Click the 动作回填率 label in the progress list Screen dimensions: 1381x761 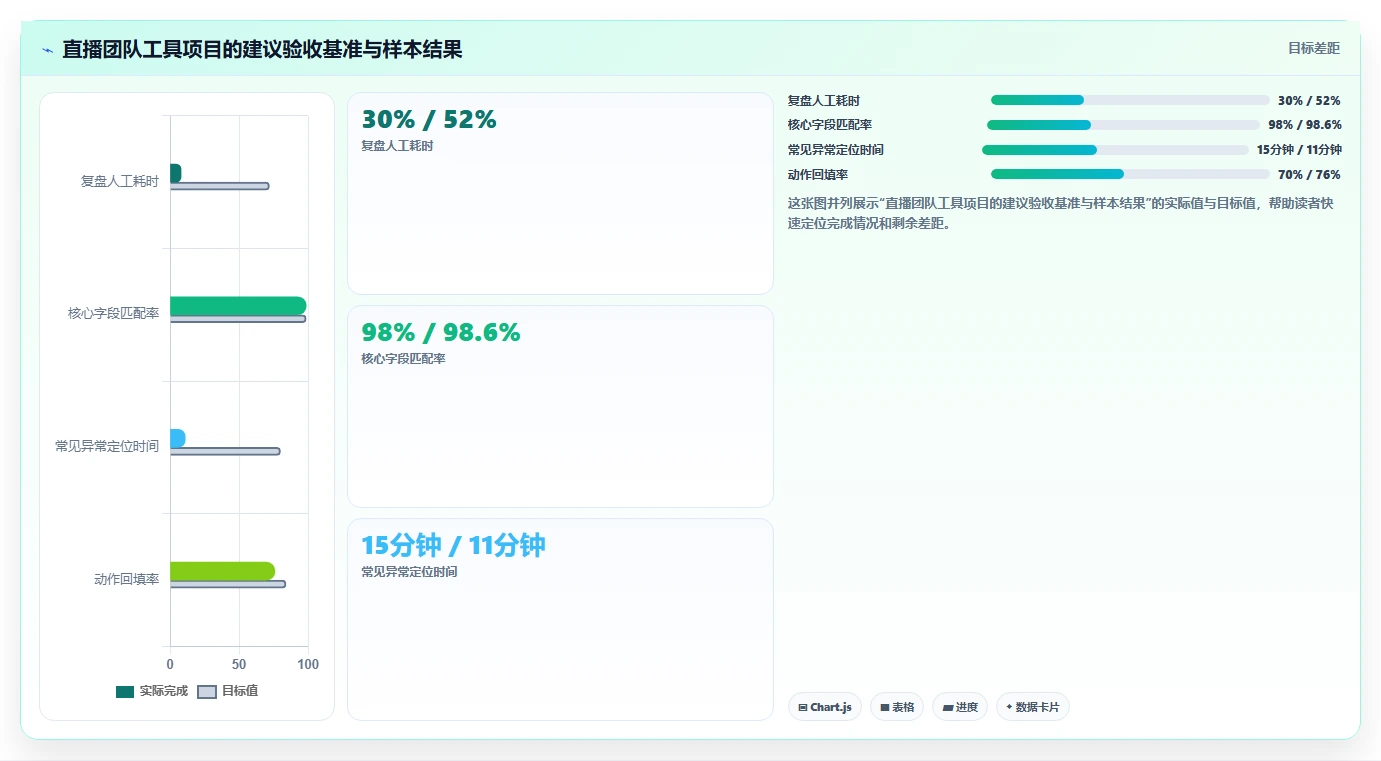pyautogui.click(x=818, y=175)
